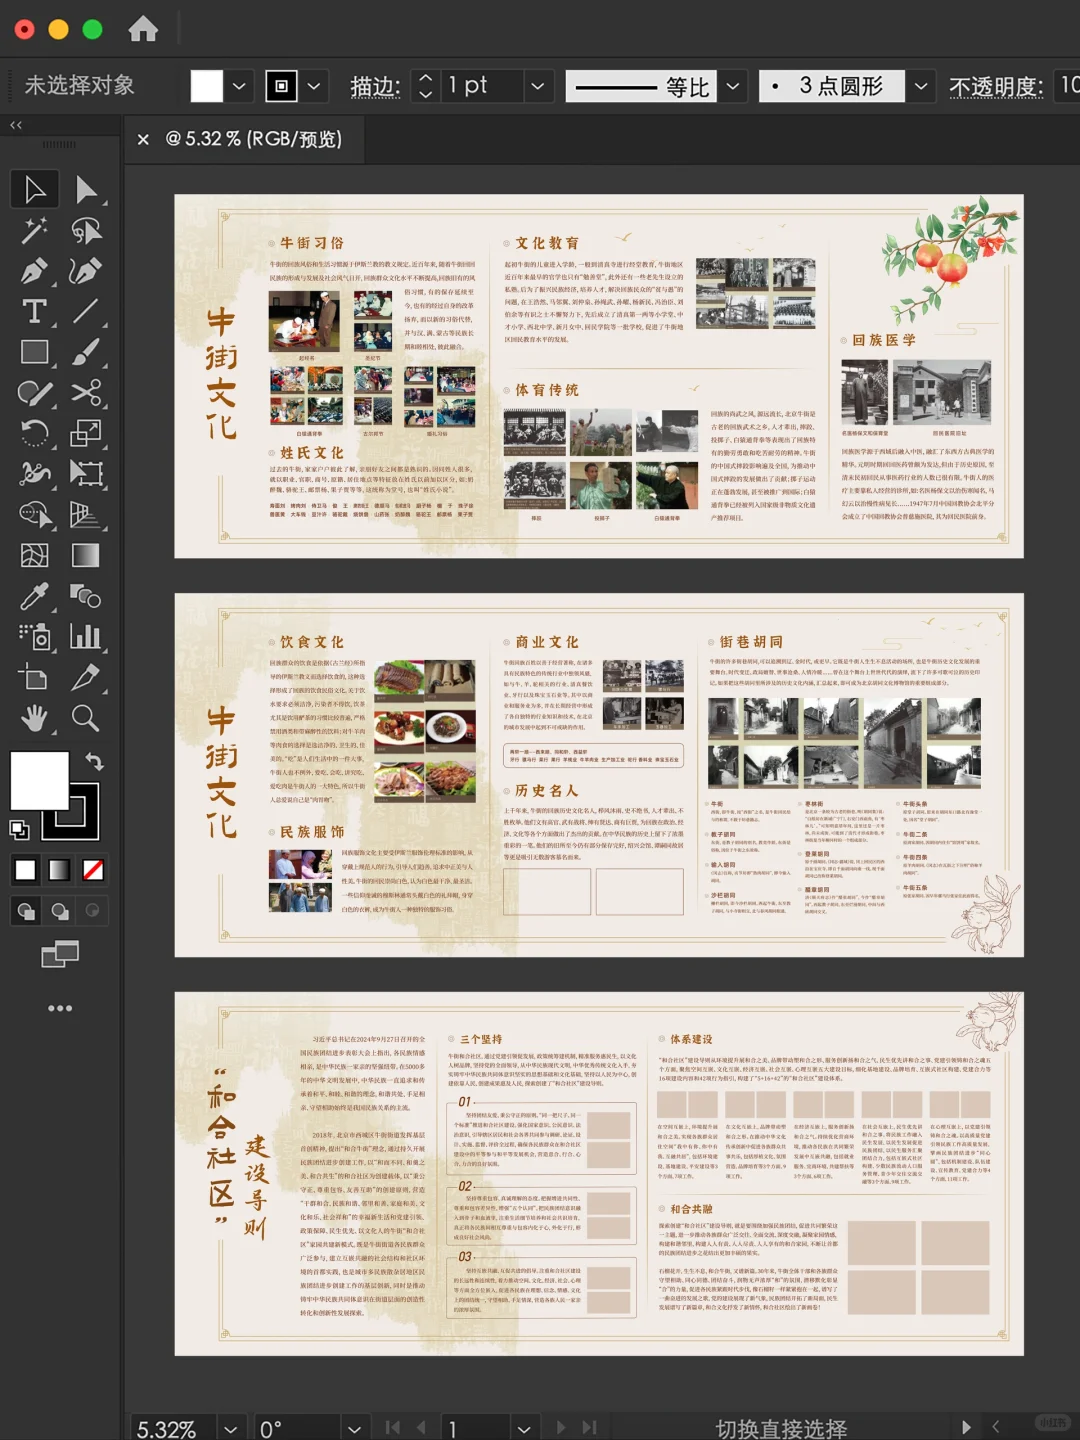Image resolution: width=1080 pixels, height=1440 pixels.
Task: Adjust stroke weight stepper arrows
Action: point(425,86)
